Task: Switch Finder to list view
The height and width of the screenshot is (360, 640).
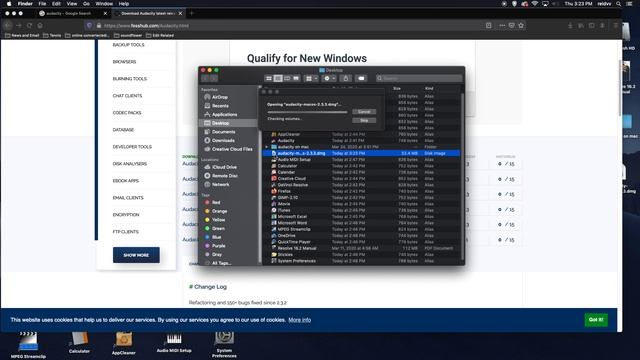Action: (x=278, y=78)
